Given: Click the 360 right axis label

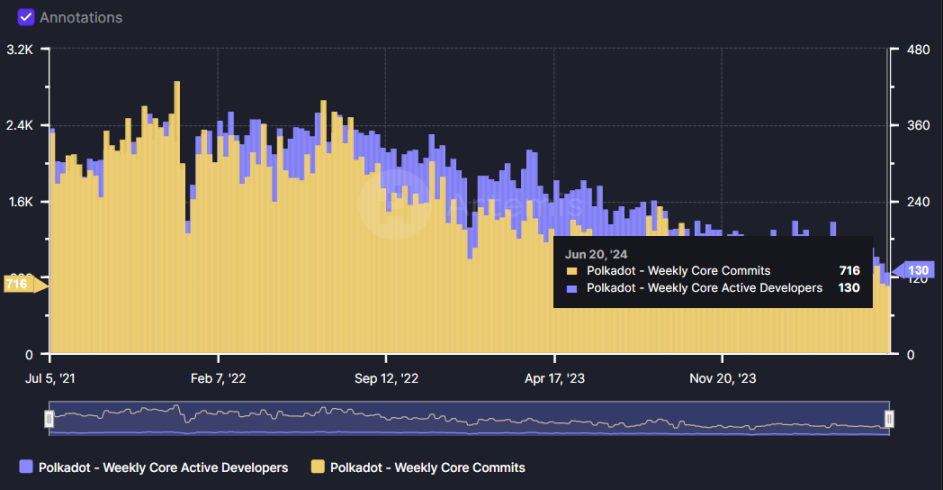Looking at the screenshot, I should pos(918,126).
